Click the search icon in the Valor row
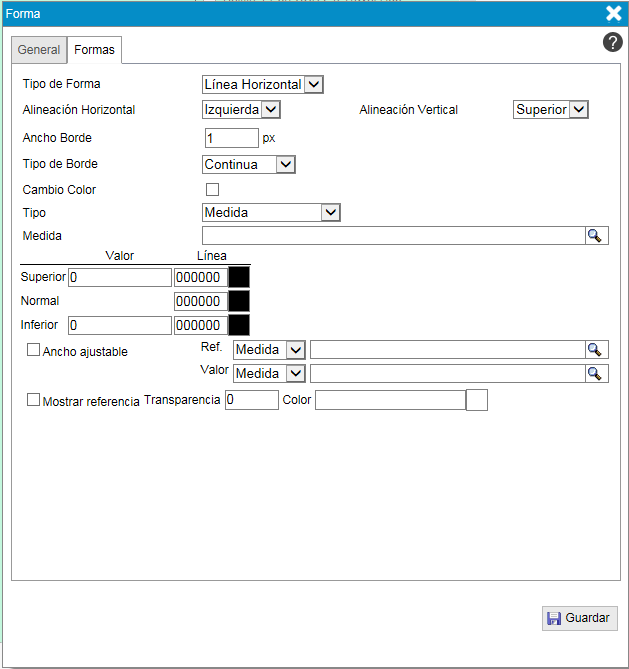629x669 pixels. point(596,373)
